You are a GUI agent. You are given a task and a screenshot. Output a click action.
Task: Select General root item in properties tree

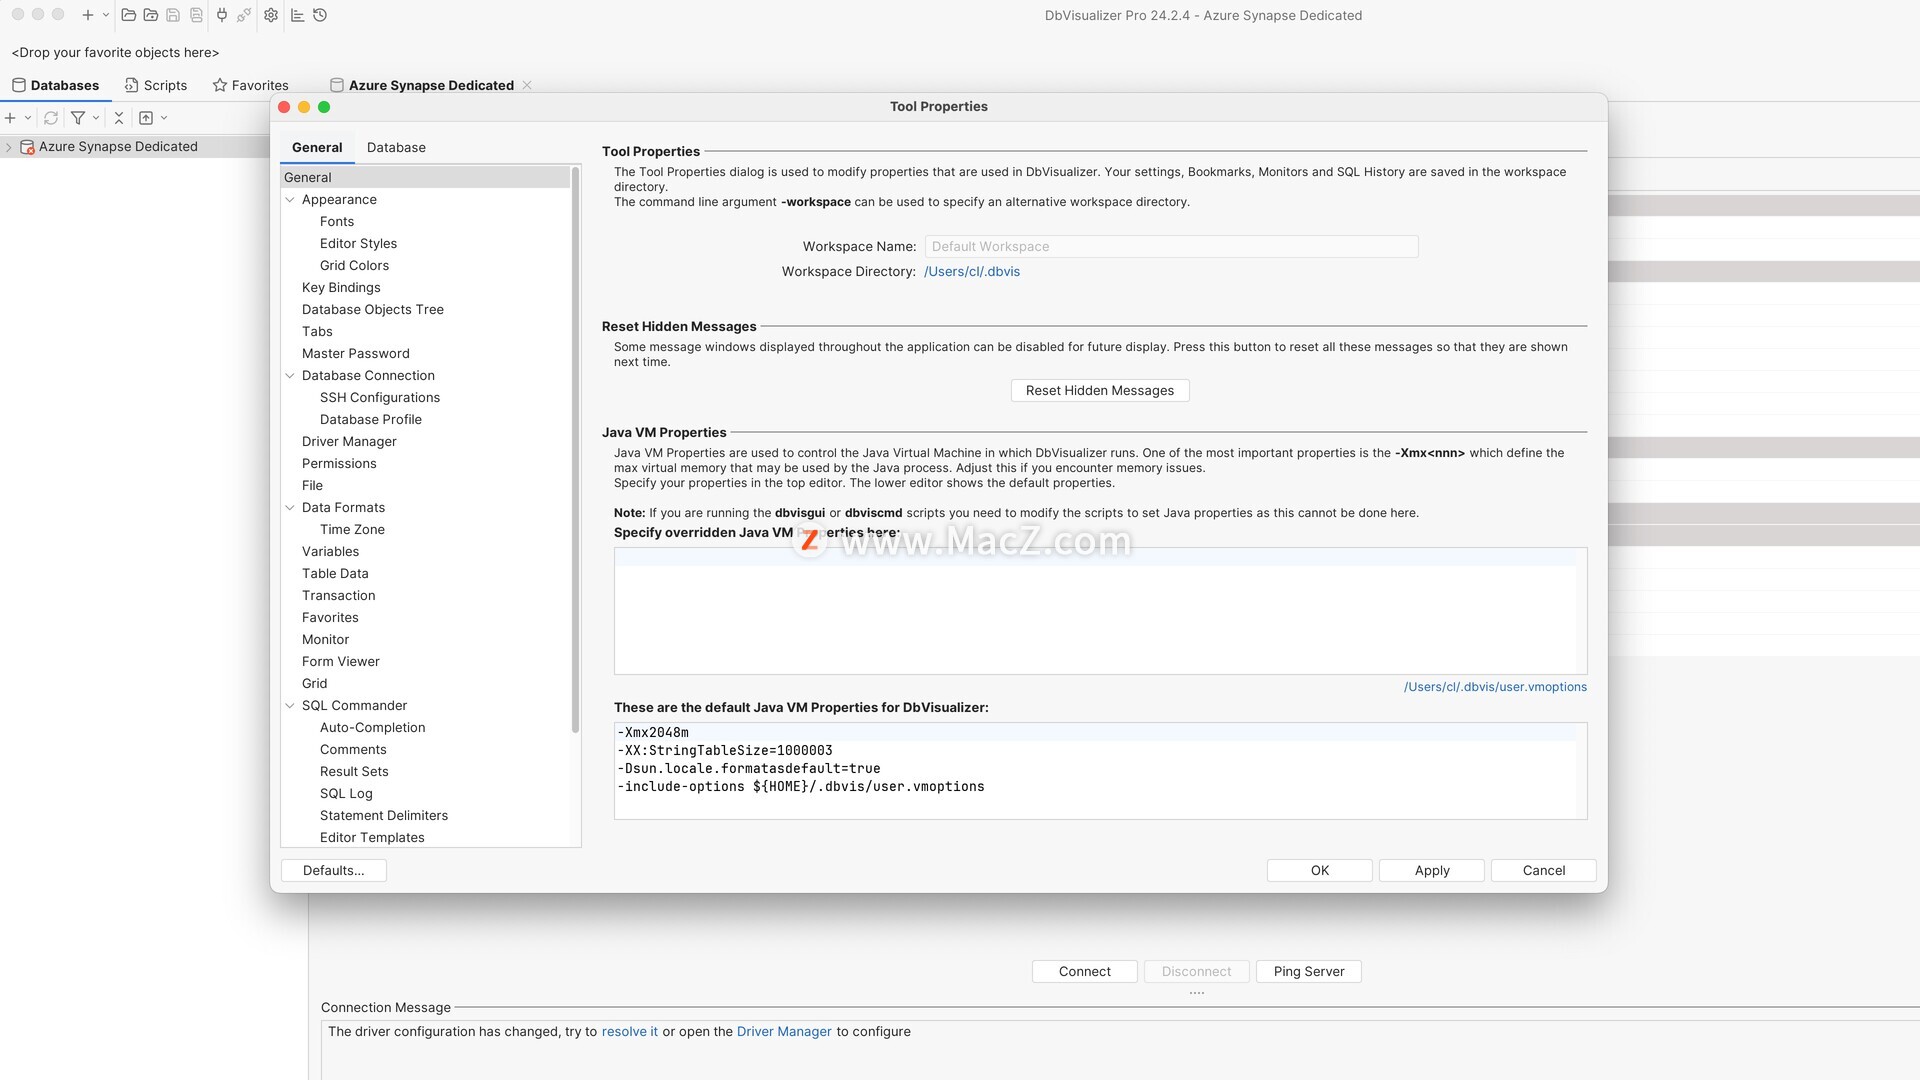pyautogui.click(x=425, y=177)
